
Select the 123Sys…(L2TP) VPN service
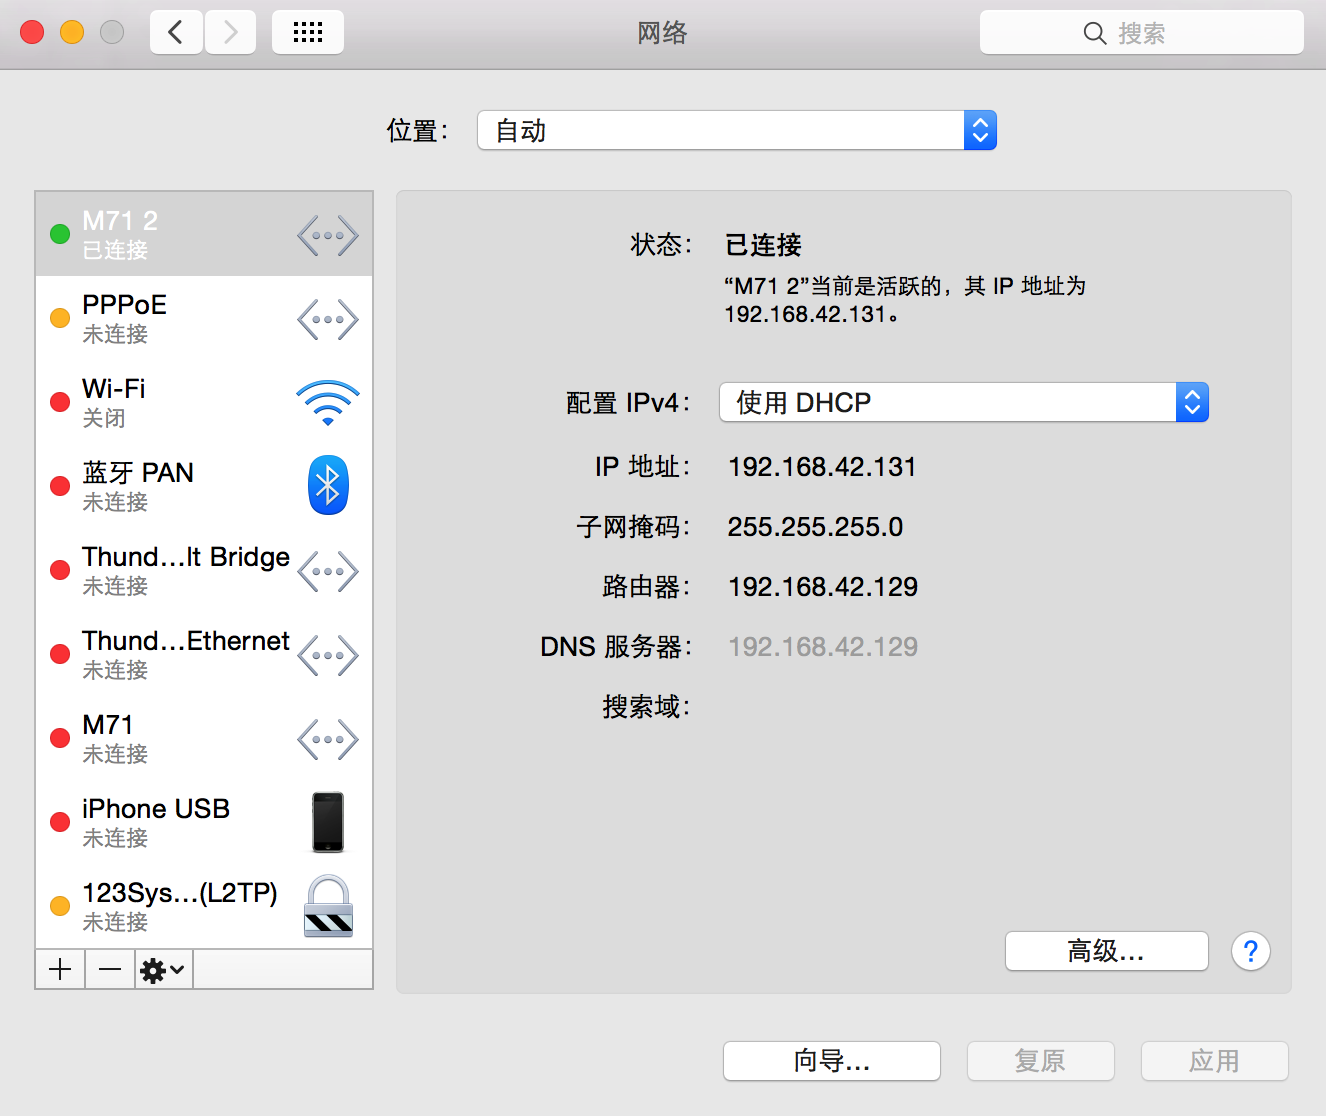[x=204, y=906]
